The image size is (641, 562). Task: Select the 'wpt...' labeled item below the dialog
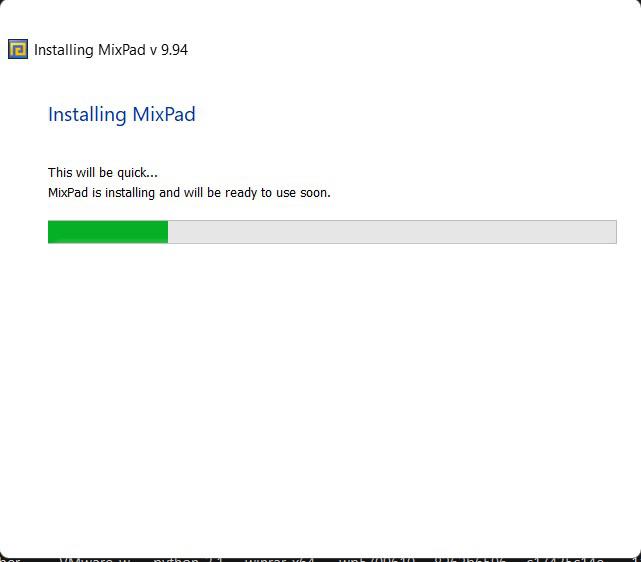[377, 559]
